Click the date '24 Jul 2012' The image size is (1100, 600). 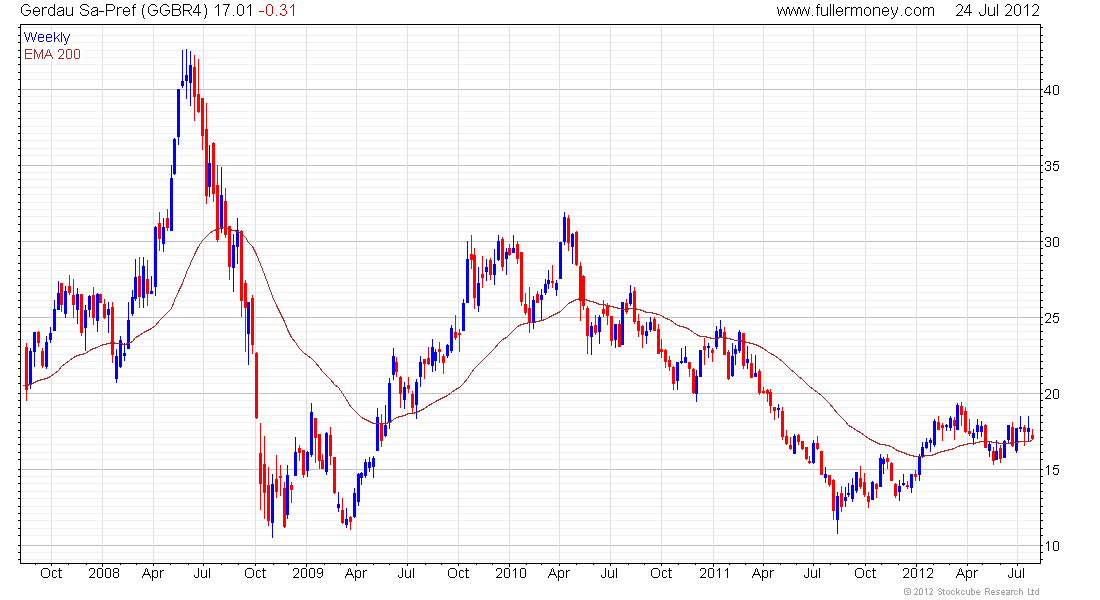tap(997, 11)
